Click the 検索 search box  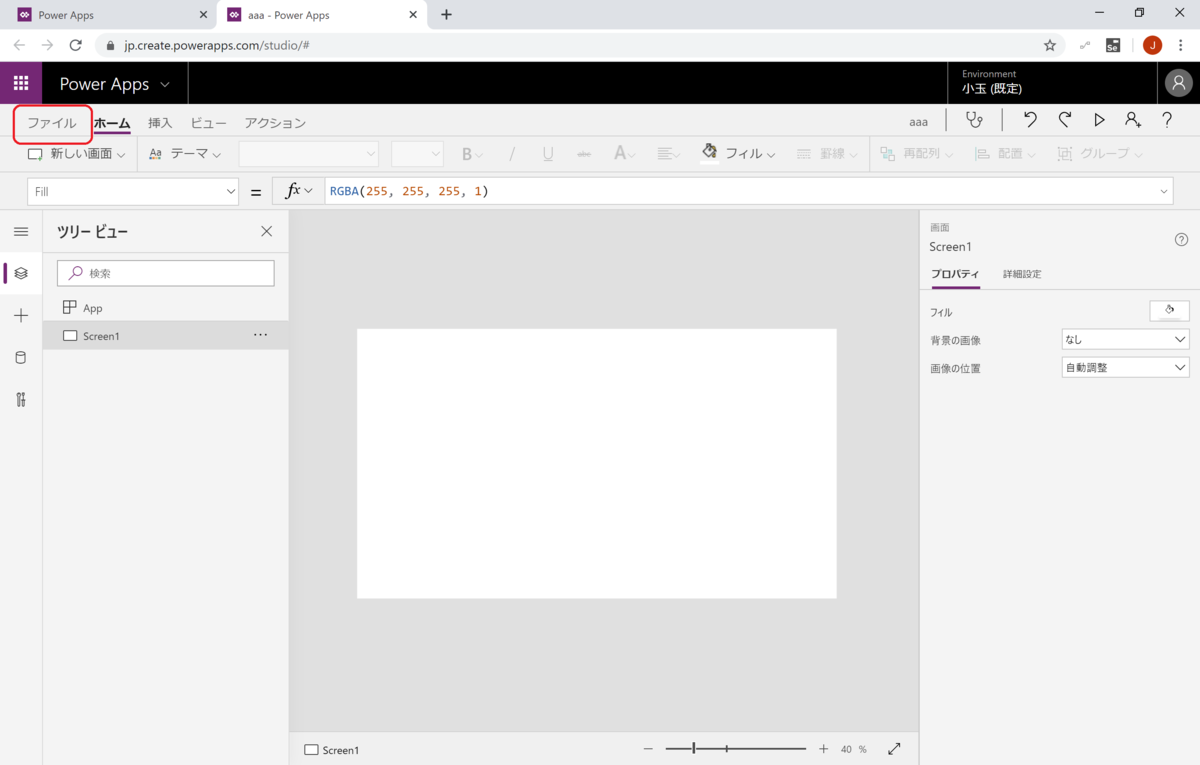coord(166,273)
